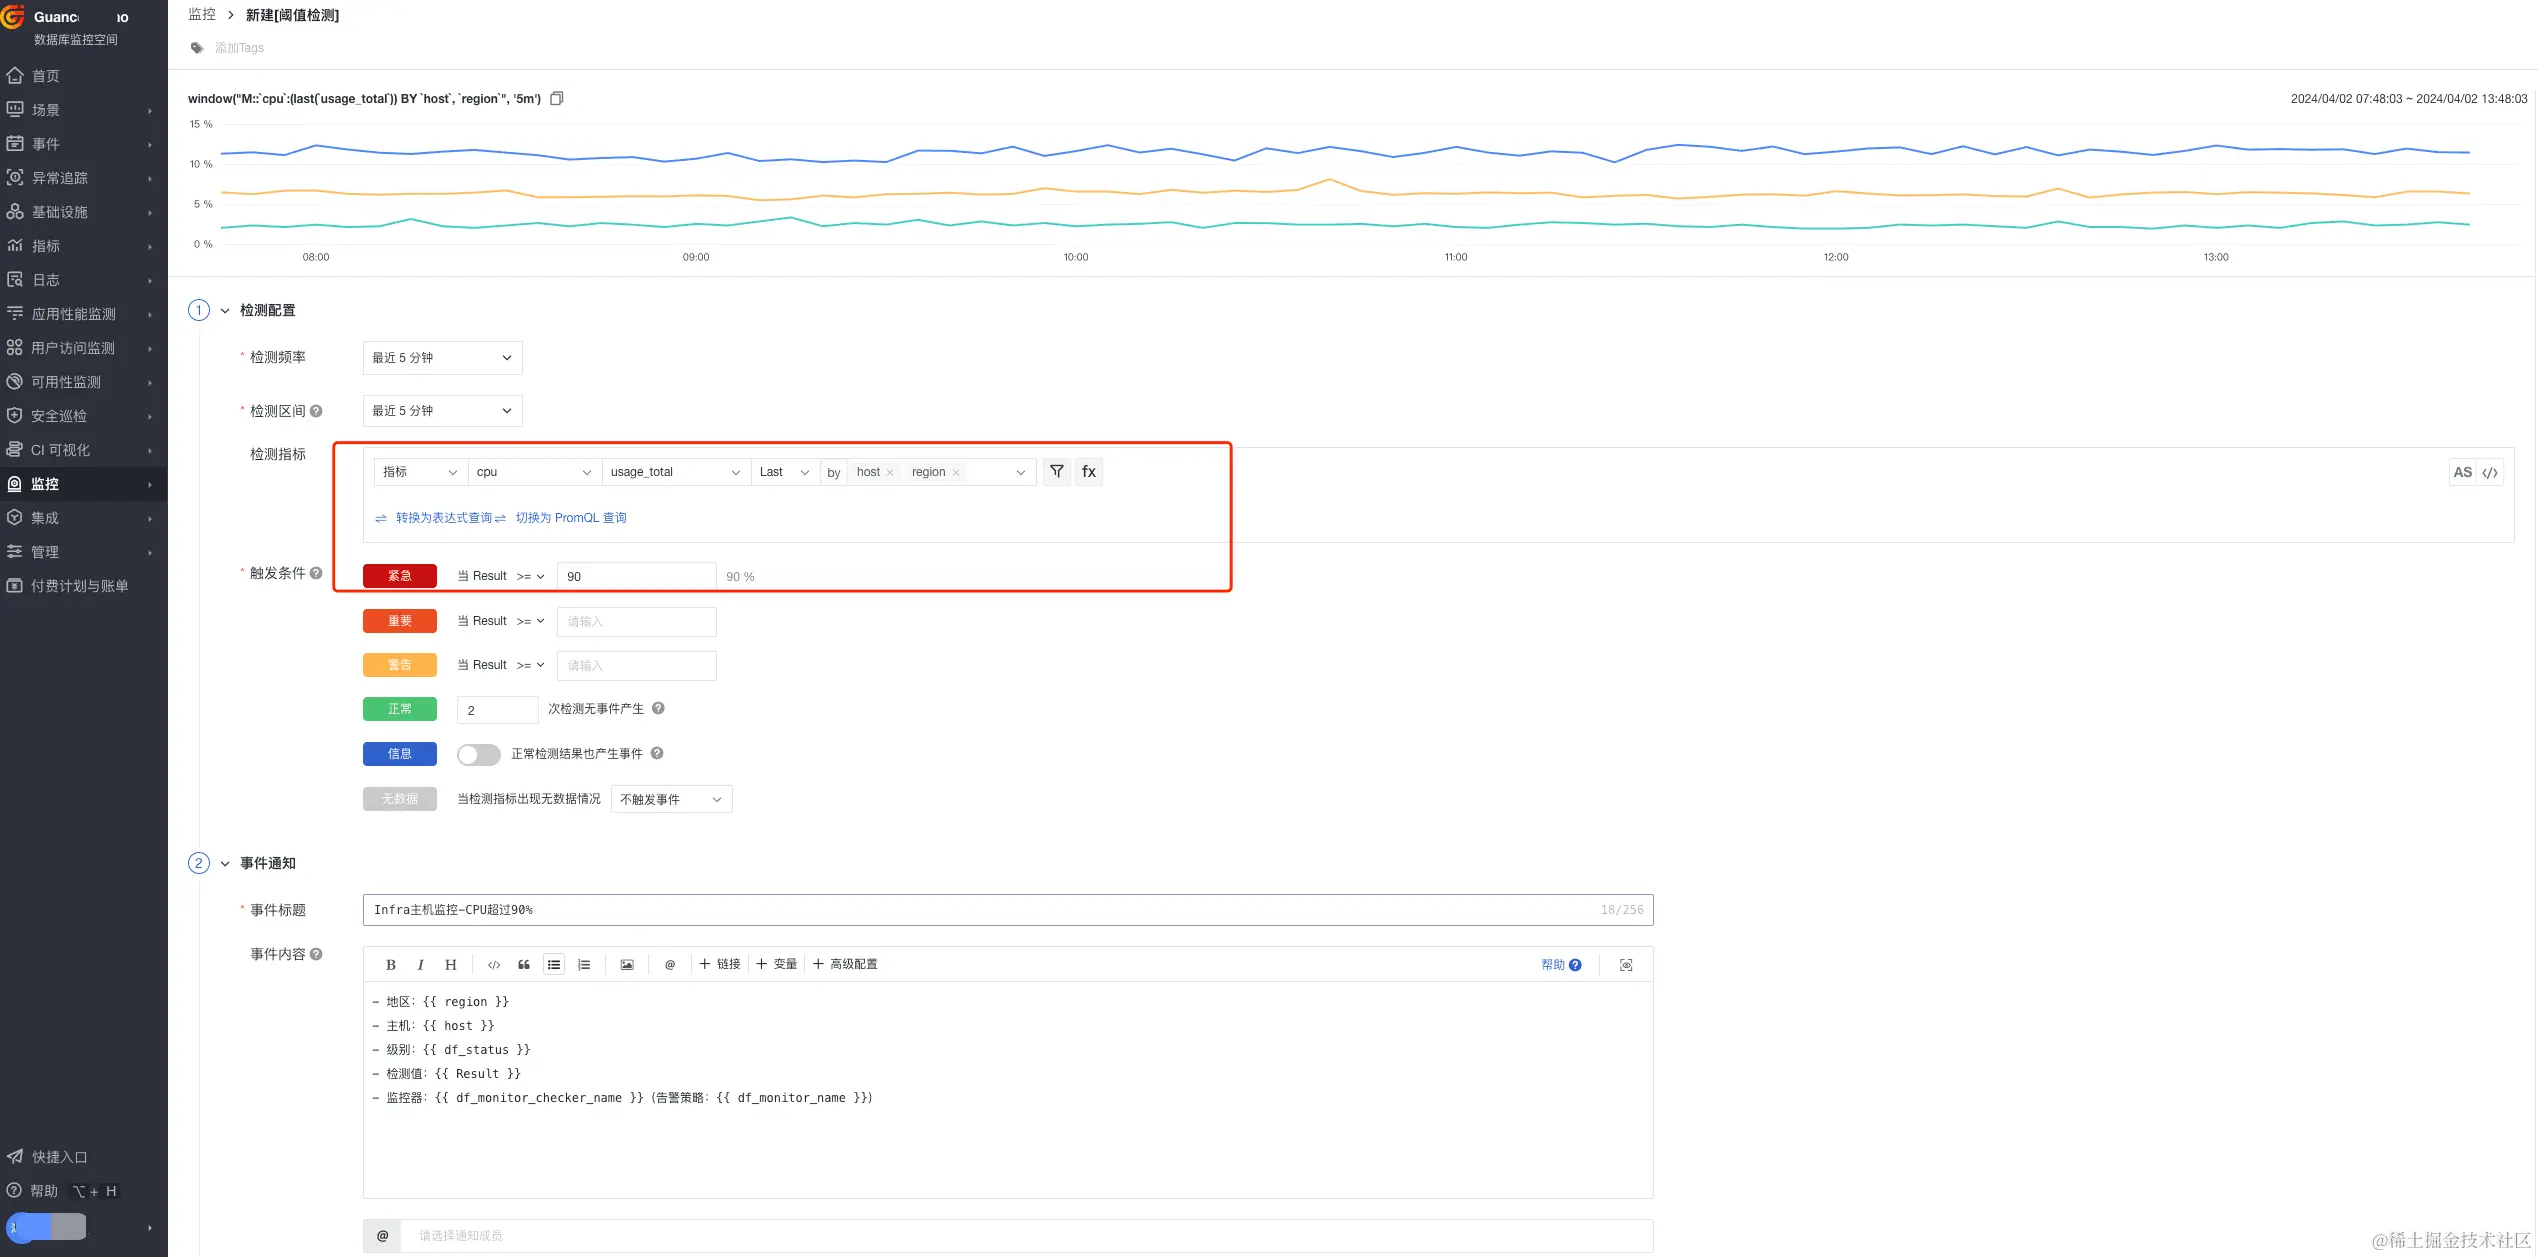
Task: Expand editor to fullscreen icon
Action: [1626, 965]
